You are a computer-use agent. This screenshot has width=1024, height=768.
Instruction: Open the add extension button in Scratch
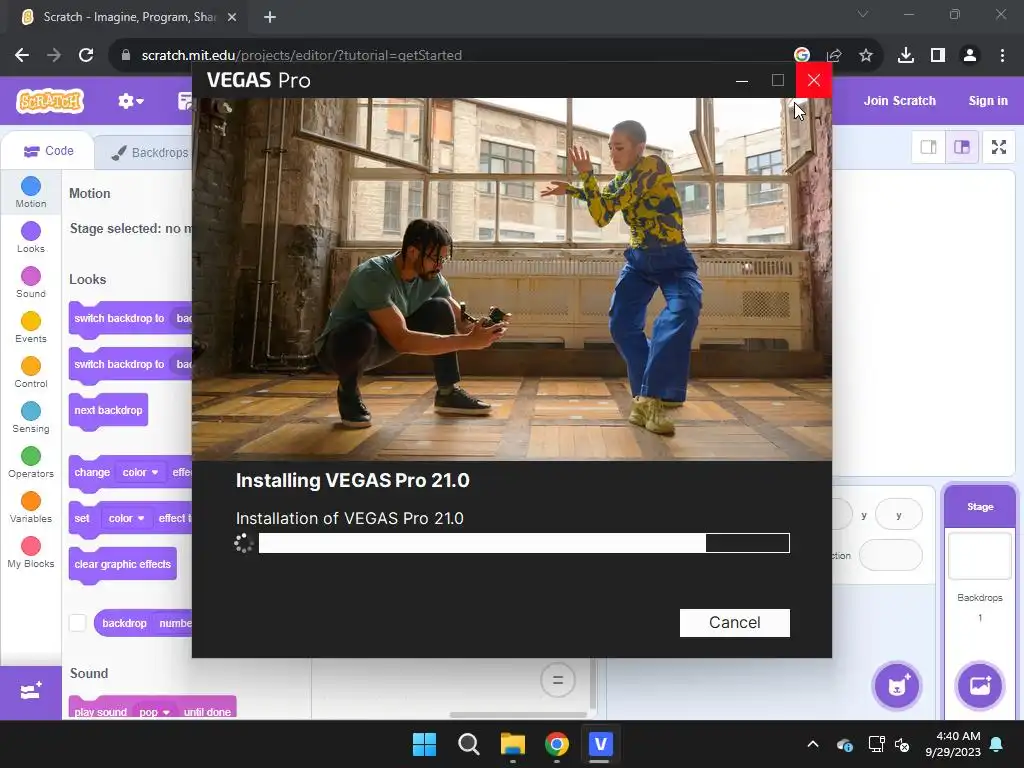click(31, 692)
